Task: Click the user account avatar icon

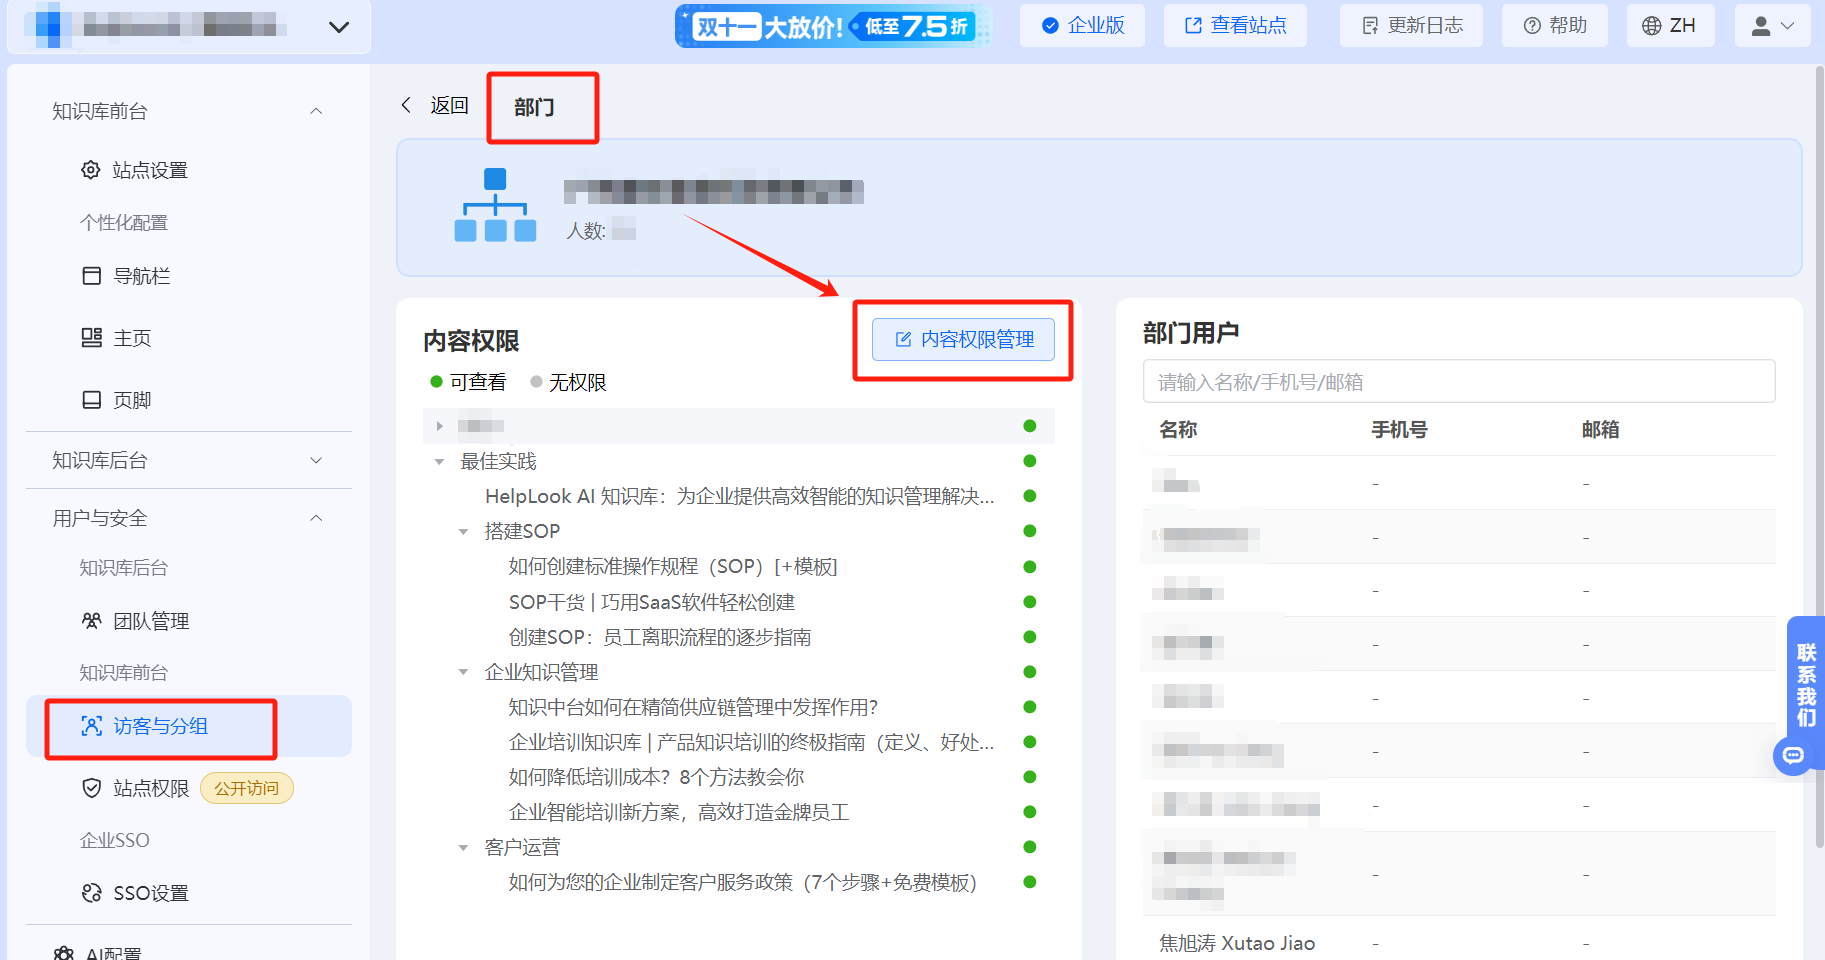Action: point(1761,26)
